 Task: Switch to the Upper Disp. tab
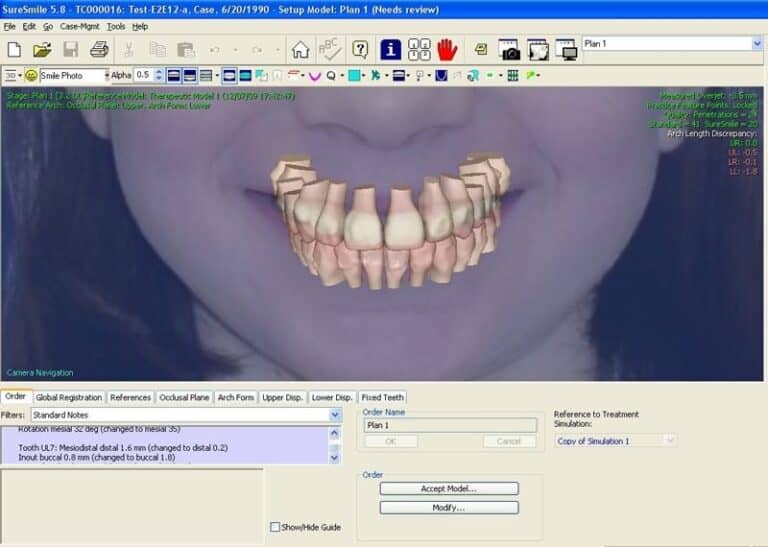(x=282, y=397)
